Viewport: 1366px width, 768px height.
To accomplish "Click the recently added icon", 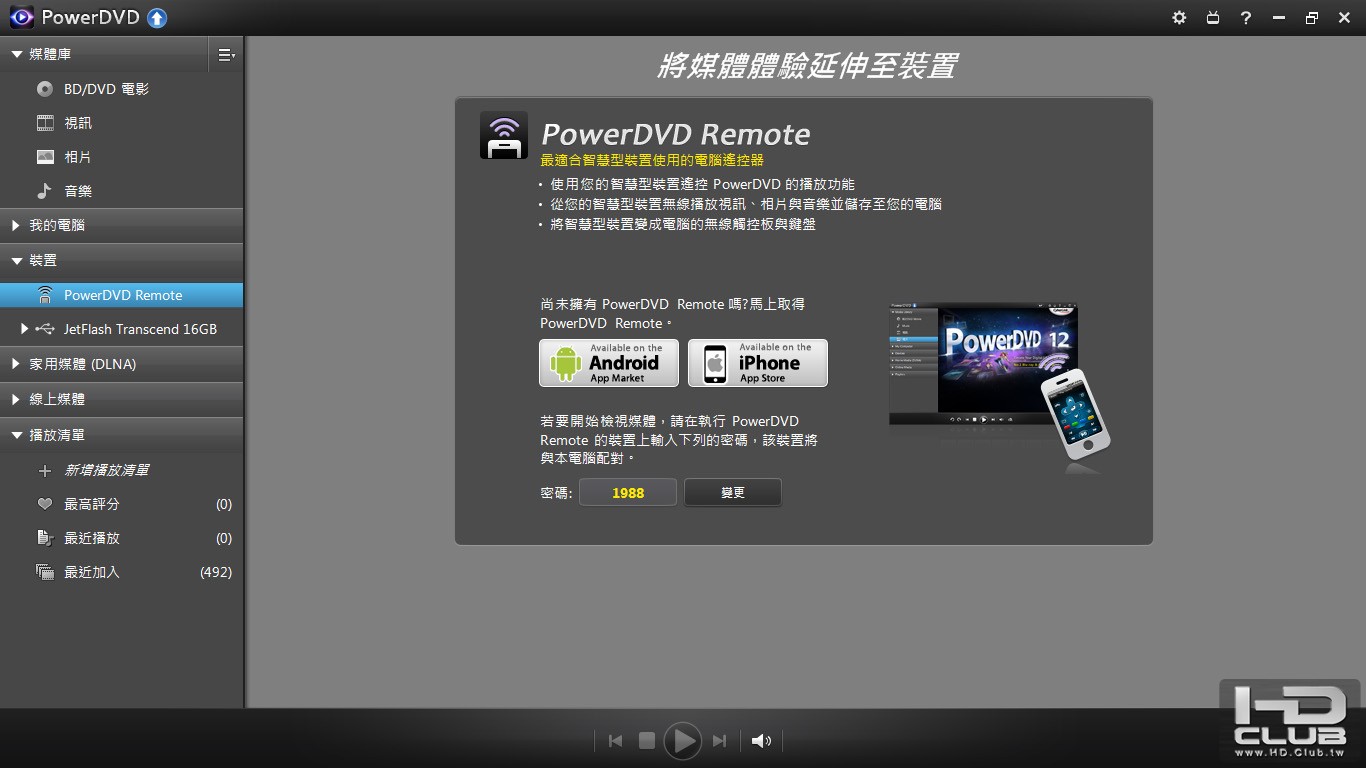I will click(x=45, y=572).
